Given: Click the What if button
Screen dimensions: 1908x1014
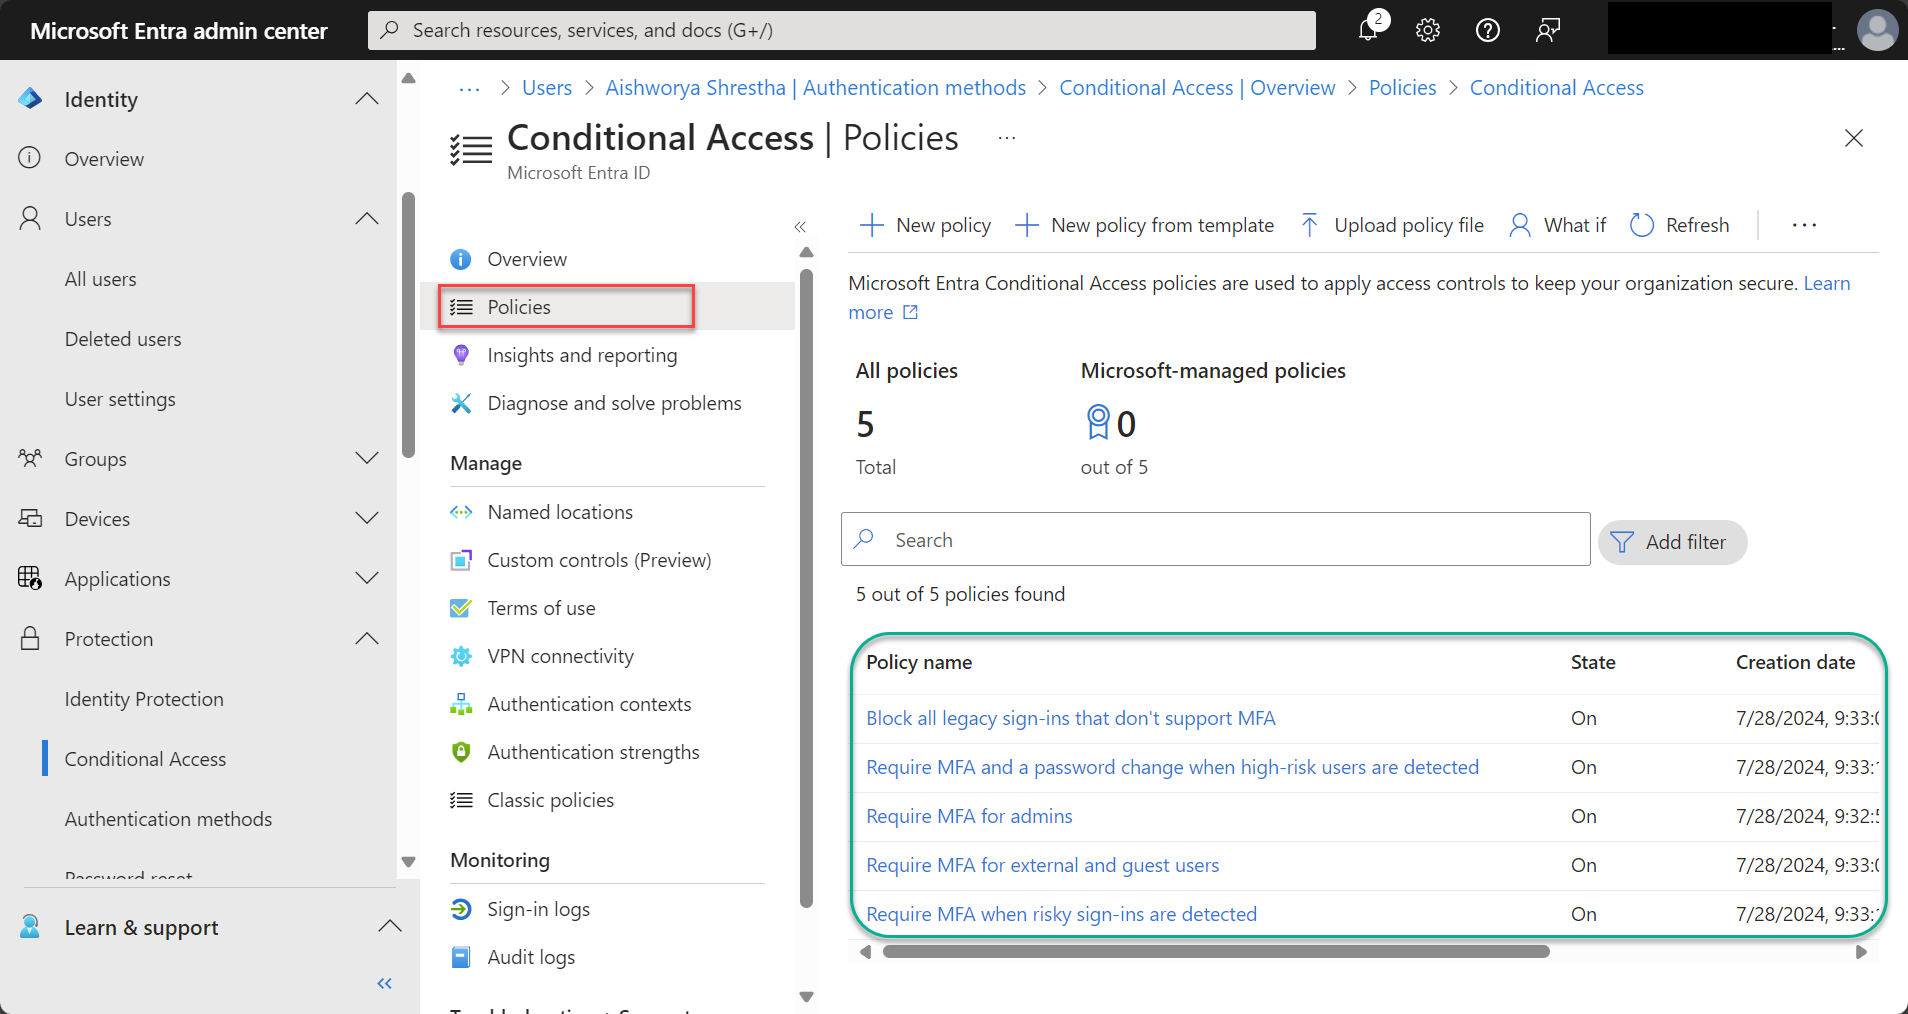Looking at the screenshot, I should click(1557, 225).
